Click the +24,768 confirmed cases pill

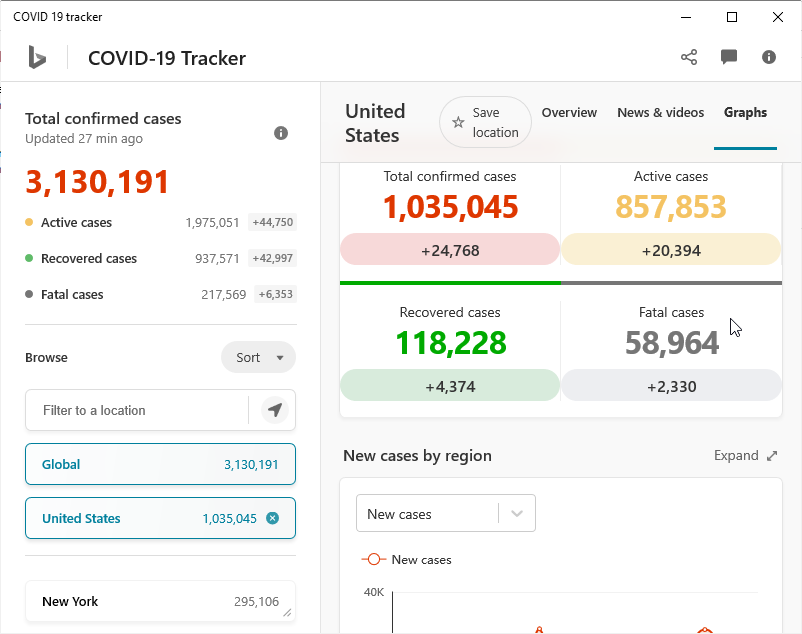pyautogui.click(x=450, y=250)
